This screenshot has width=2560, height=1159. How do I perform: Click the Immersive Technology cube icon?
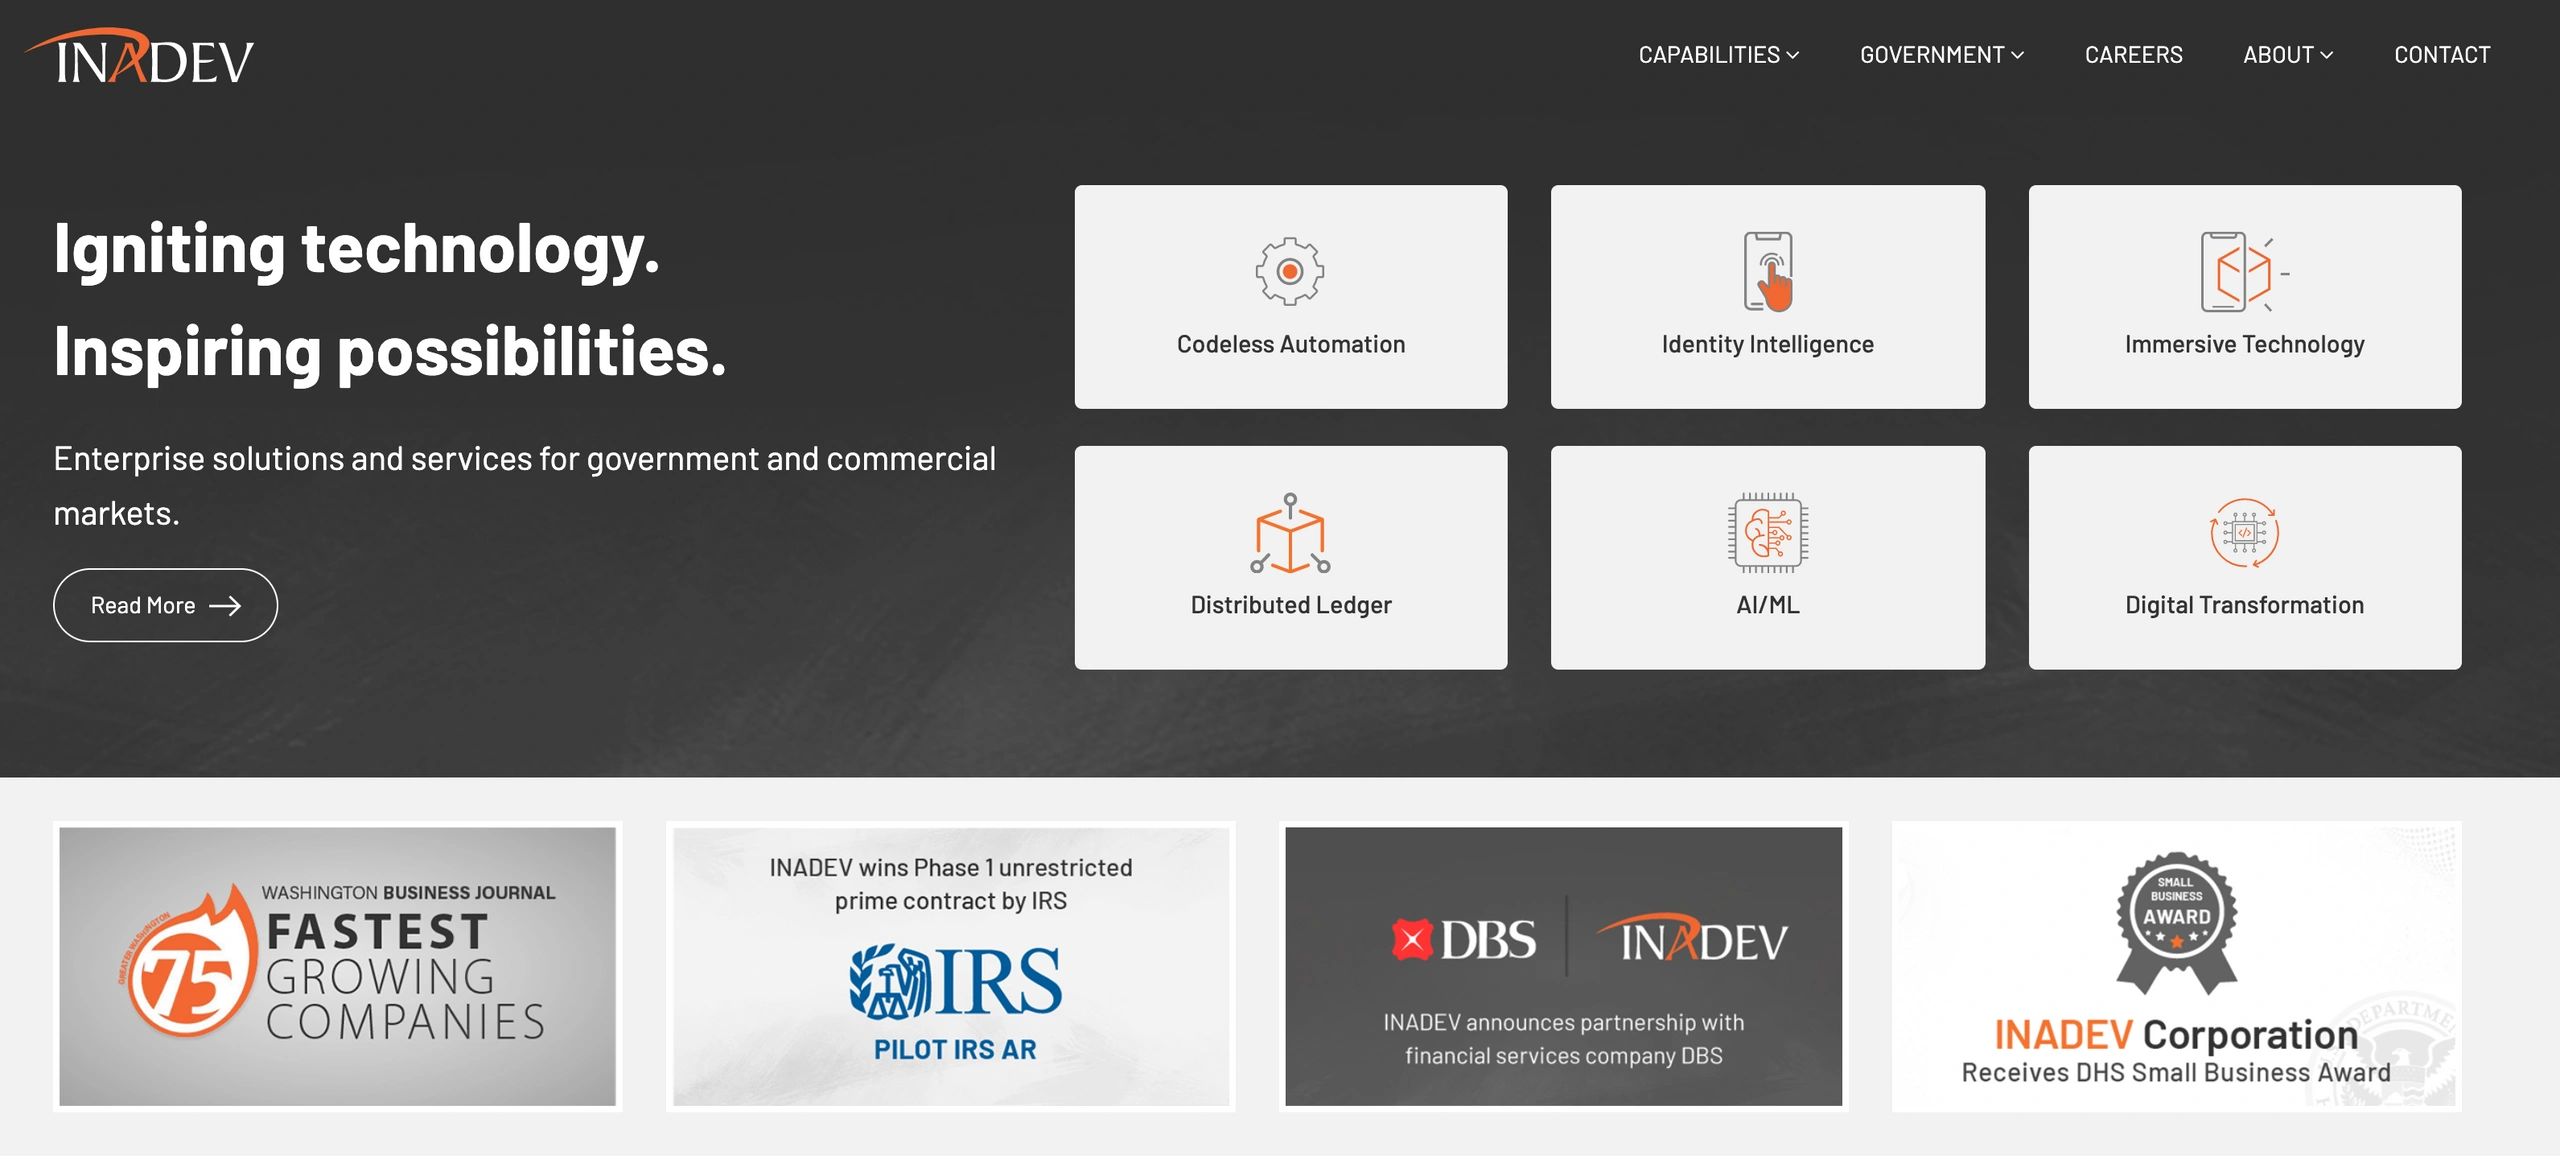2244,272
